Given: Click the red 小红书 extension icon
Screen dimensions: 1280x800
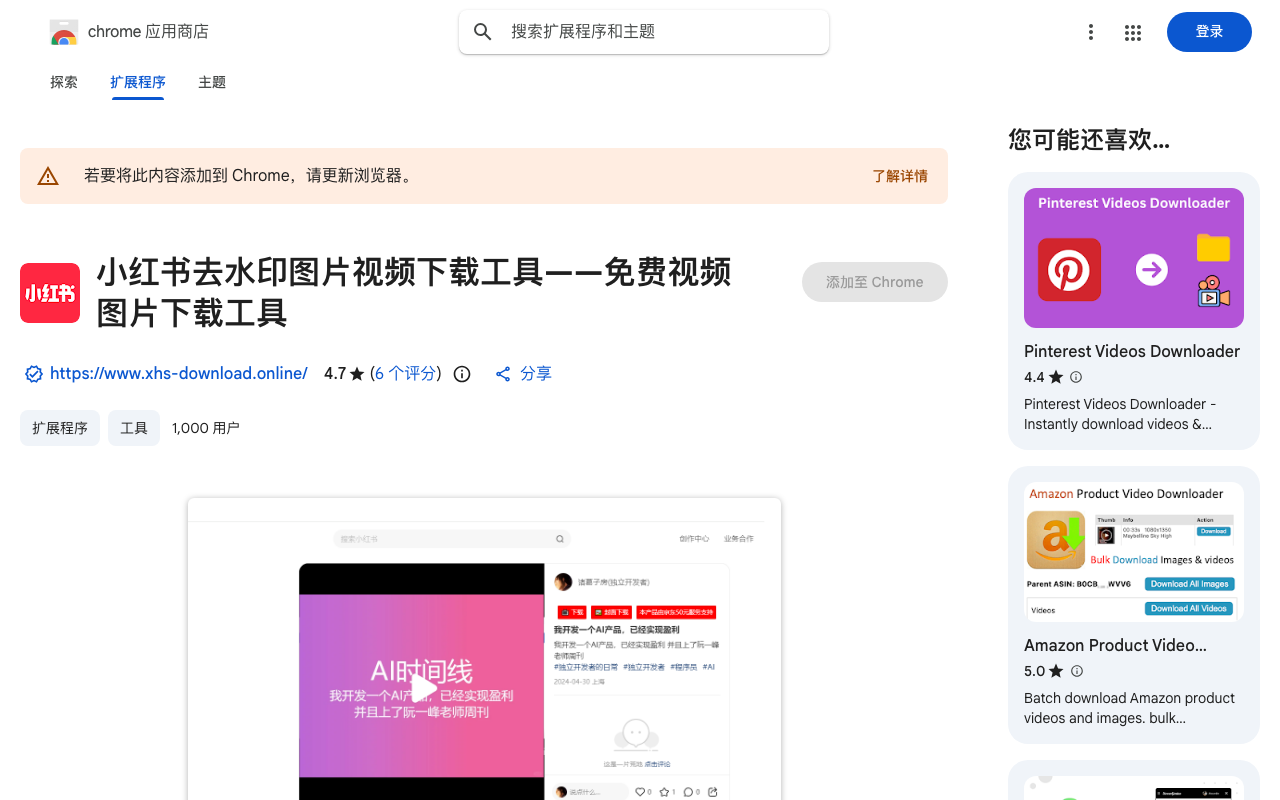Looking at the screenshot, I should (x=50, y=293).
